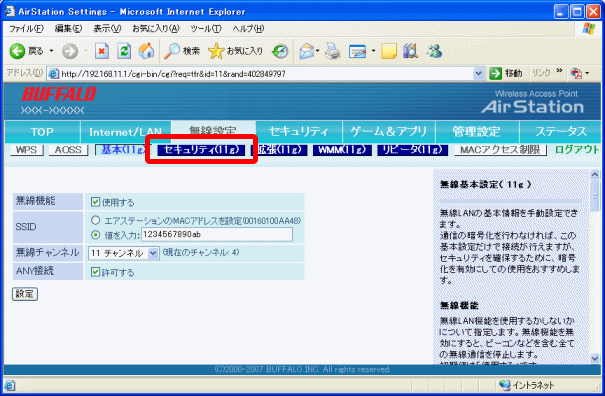Open the History clock icon
The image size is (605, 396).
click(x=280, y=51)
